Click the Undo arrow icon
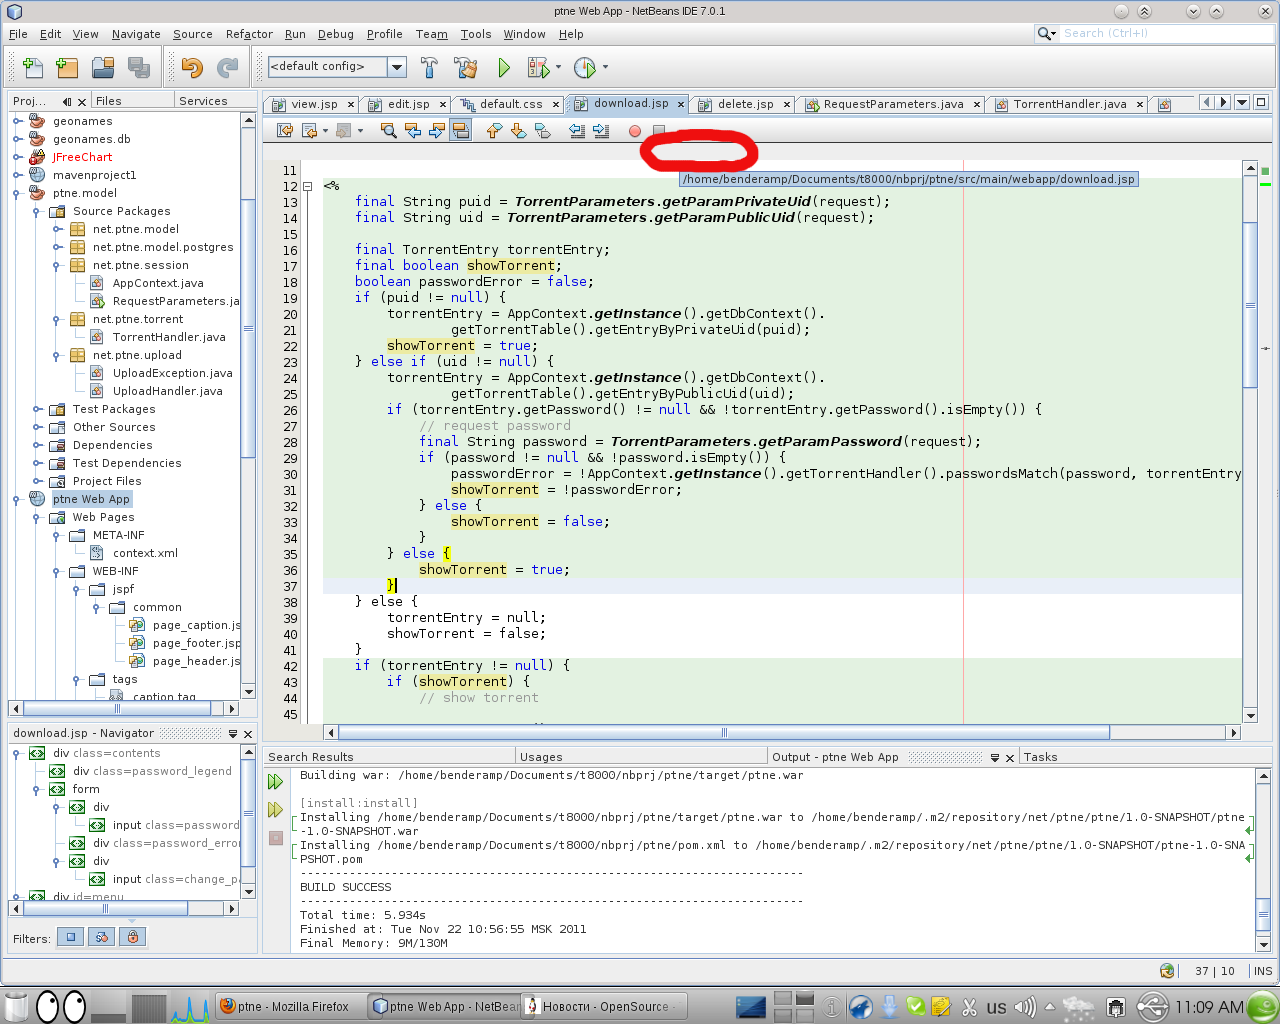 192,68
